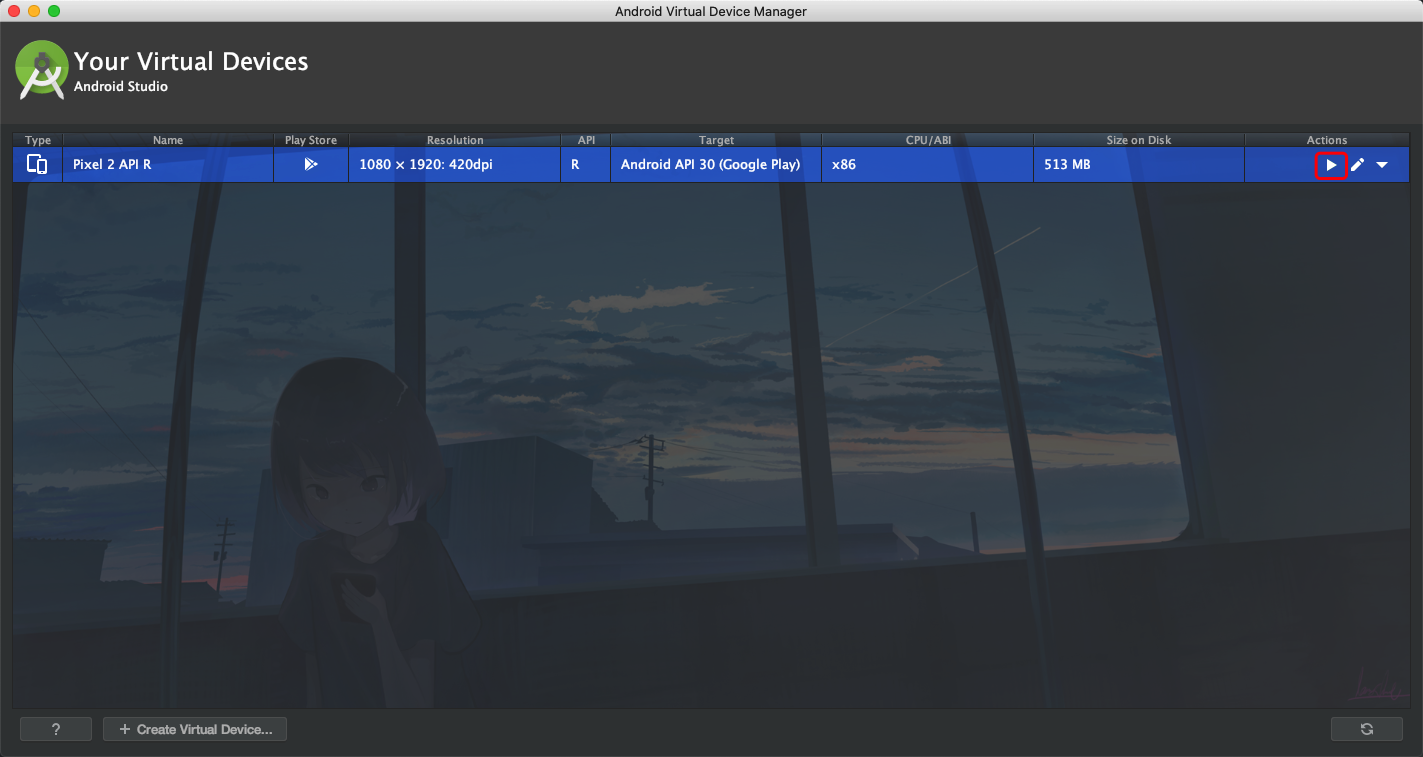Open the actions dropdown for Pixel 2 API R
Viewport: 1423px width, 757px height.
pos(1382,165)
